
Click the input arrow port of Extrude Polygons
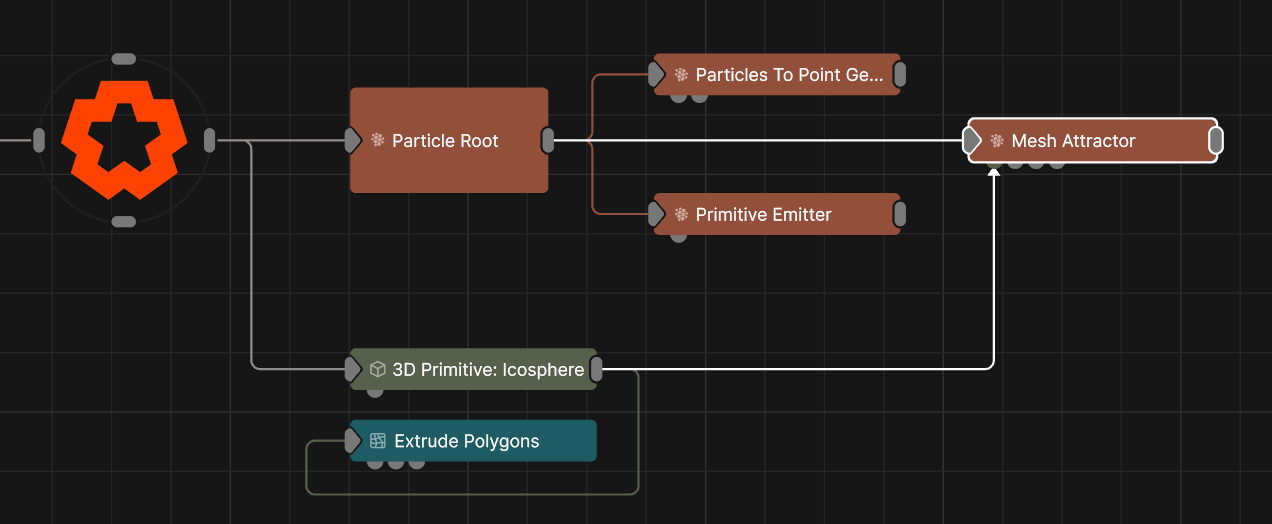[x=353, y=441]
